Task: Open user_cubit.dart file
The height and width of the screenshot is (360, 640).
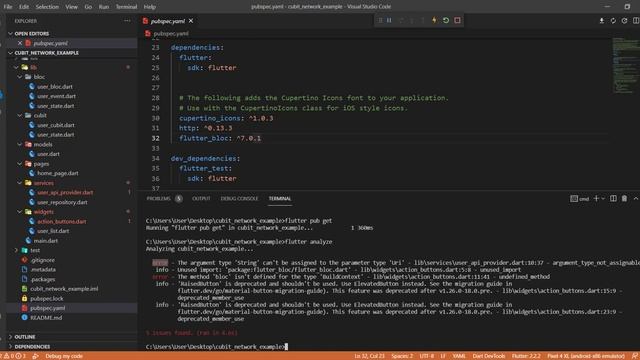Action: [56, 125]
